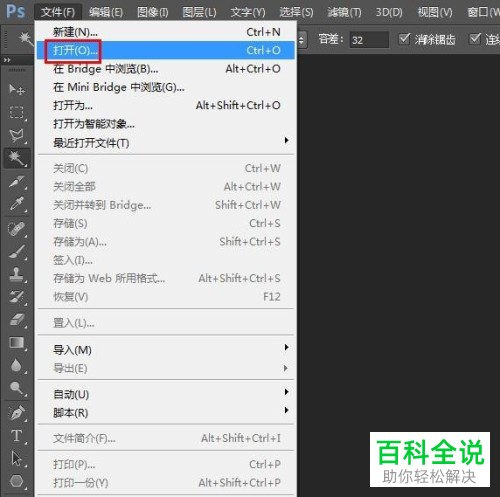
Task: Select the Path Selection tool
Action: [16, 458]
